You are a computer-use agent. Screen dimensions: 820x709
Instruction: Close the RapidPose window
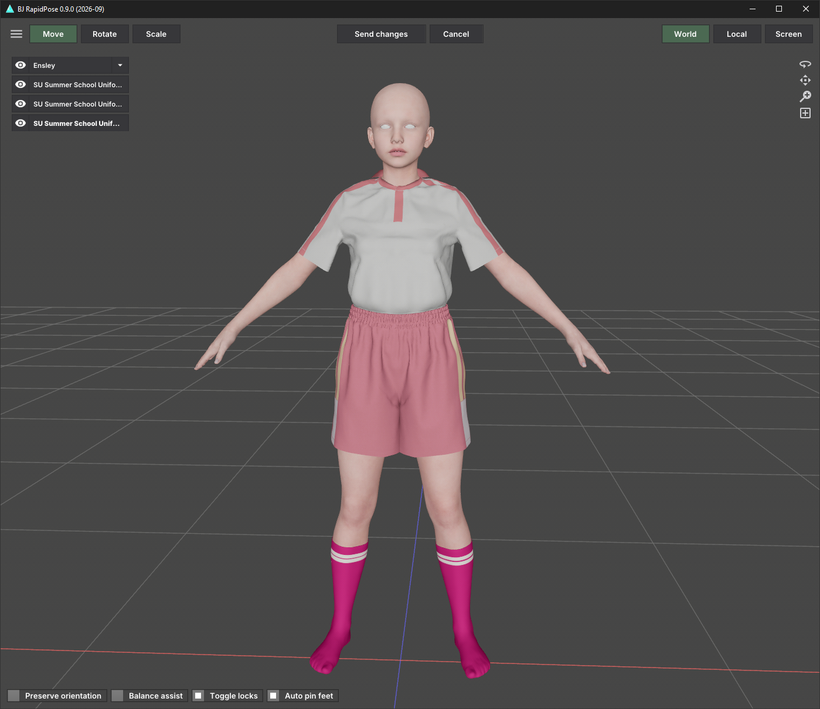[x=805, y=9]
